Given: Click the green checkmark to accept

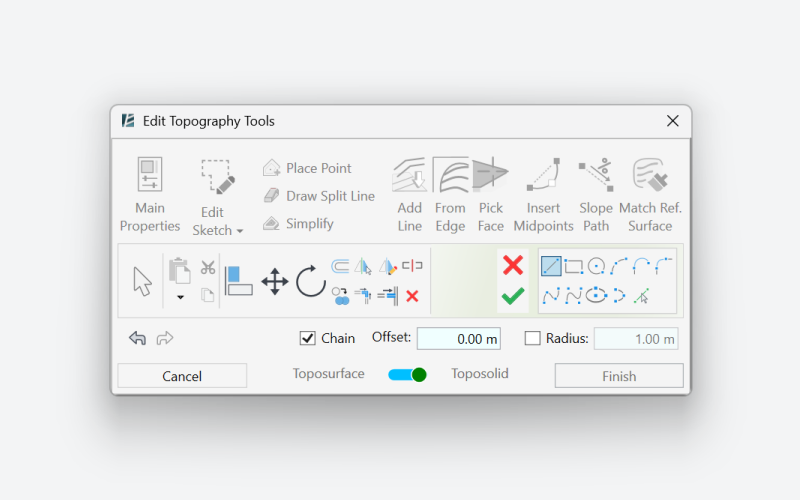Looking at the screenshot, I should pyautogui.click(x=513, y=296).
